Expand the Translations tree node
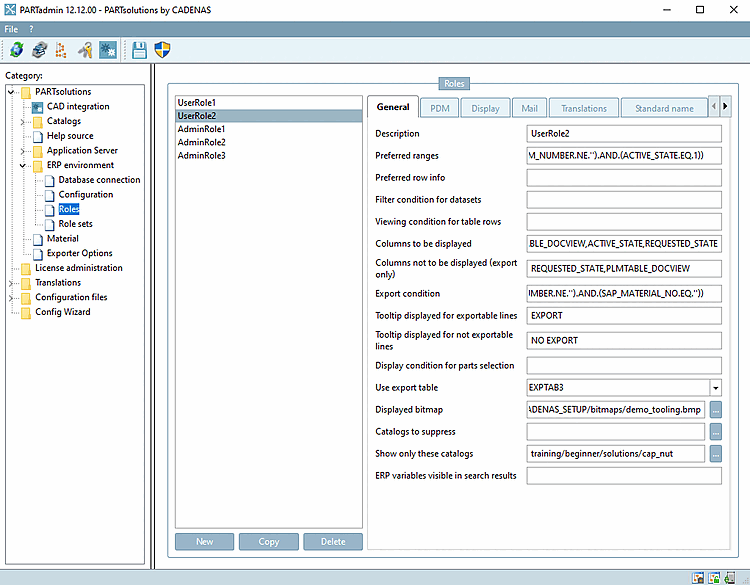Viewport: 750px width, 585px height. pyautogui.click(x=11, y=283)
